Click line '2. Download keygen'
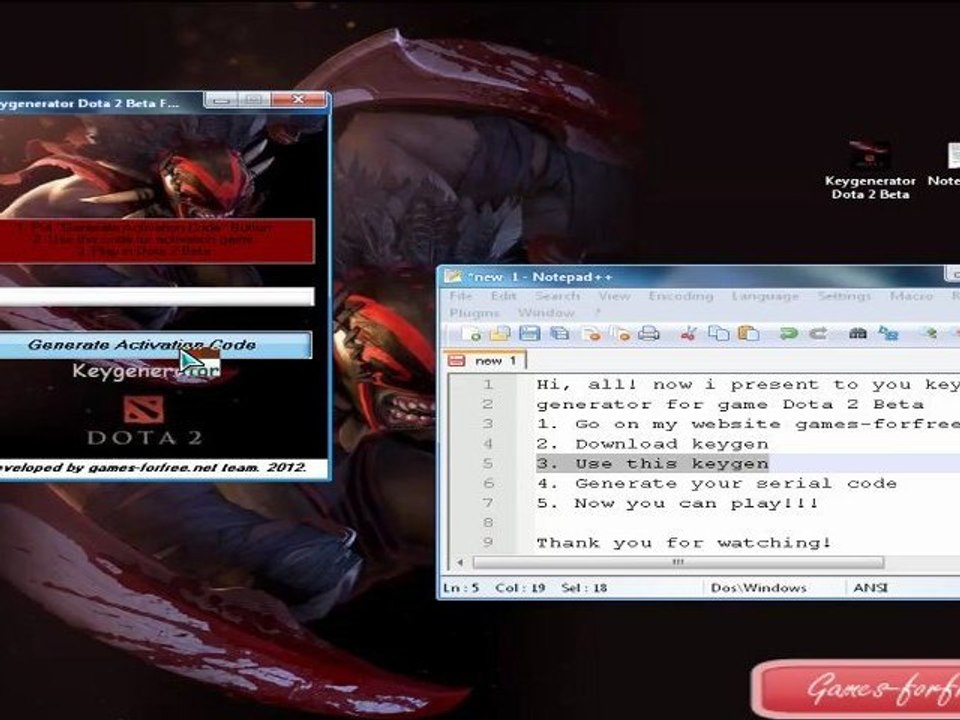This screenshot has width=960, height=720. click(652, 444)
